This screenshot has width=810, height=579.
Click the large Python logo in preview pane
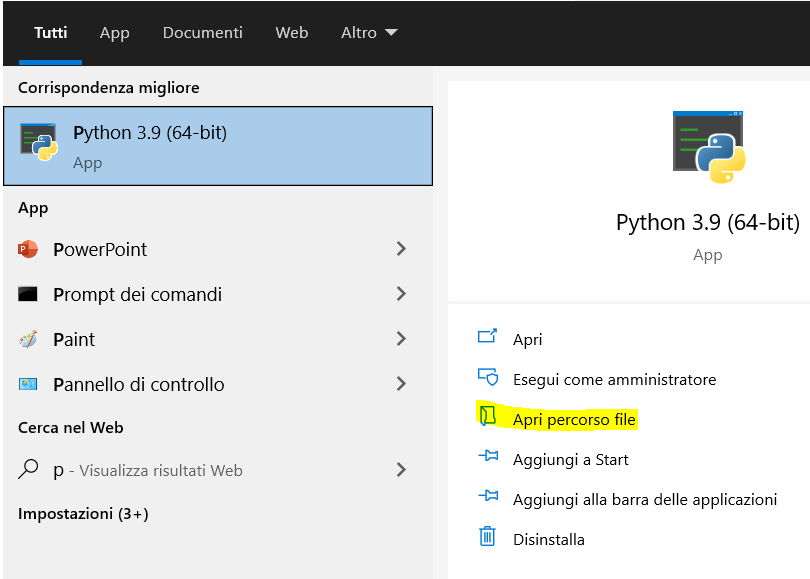pos(707,146)
